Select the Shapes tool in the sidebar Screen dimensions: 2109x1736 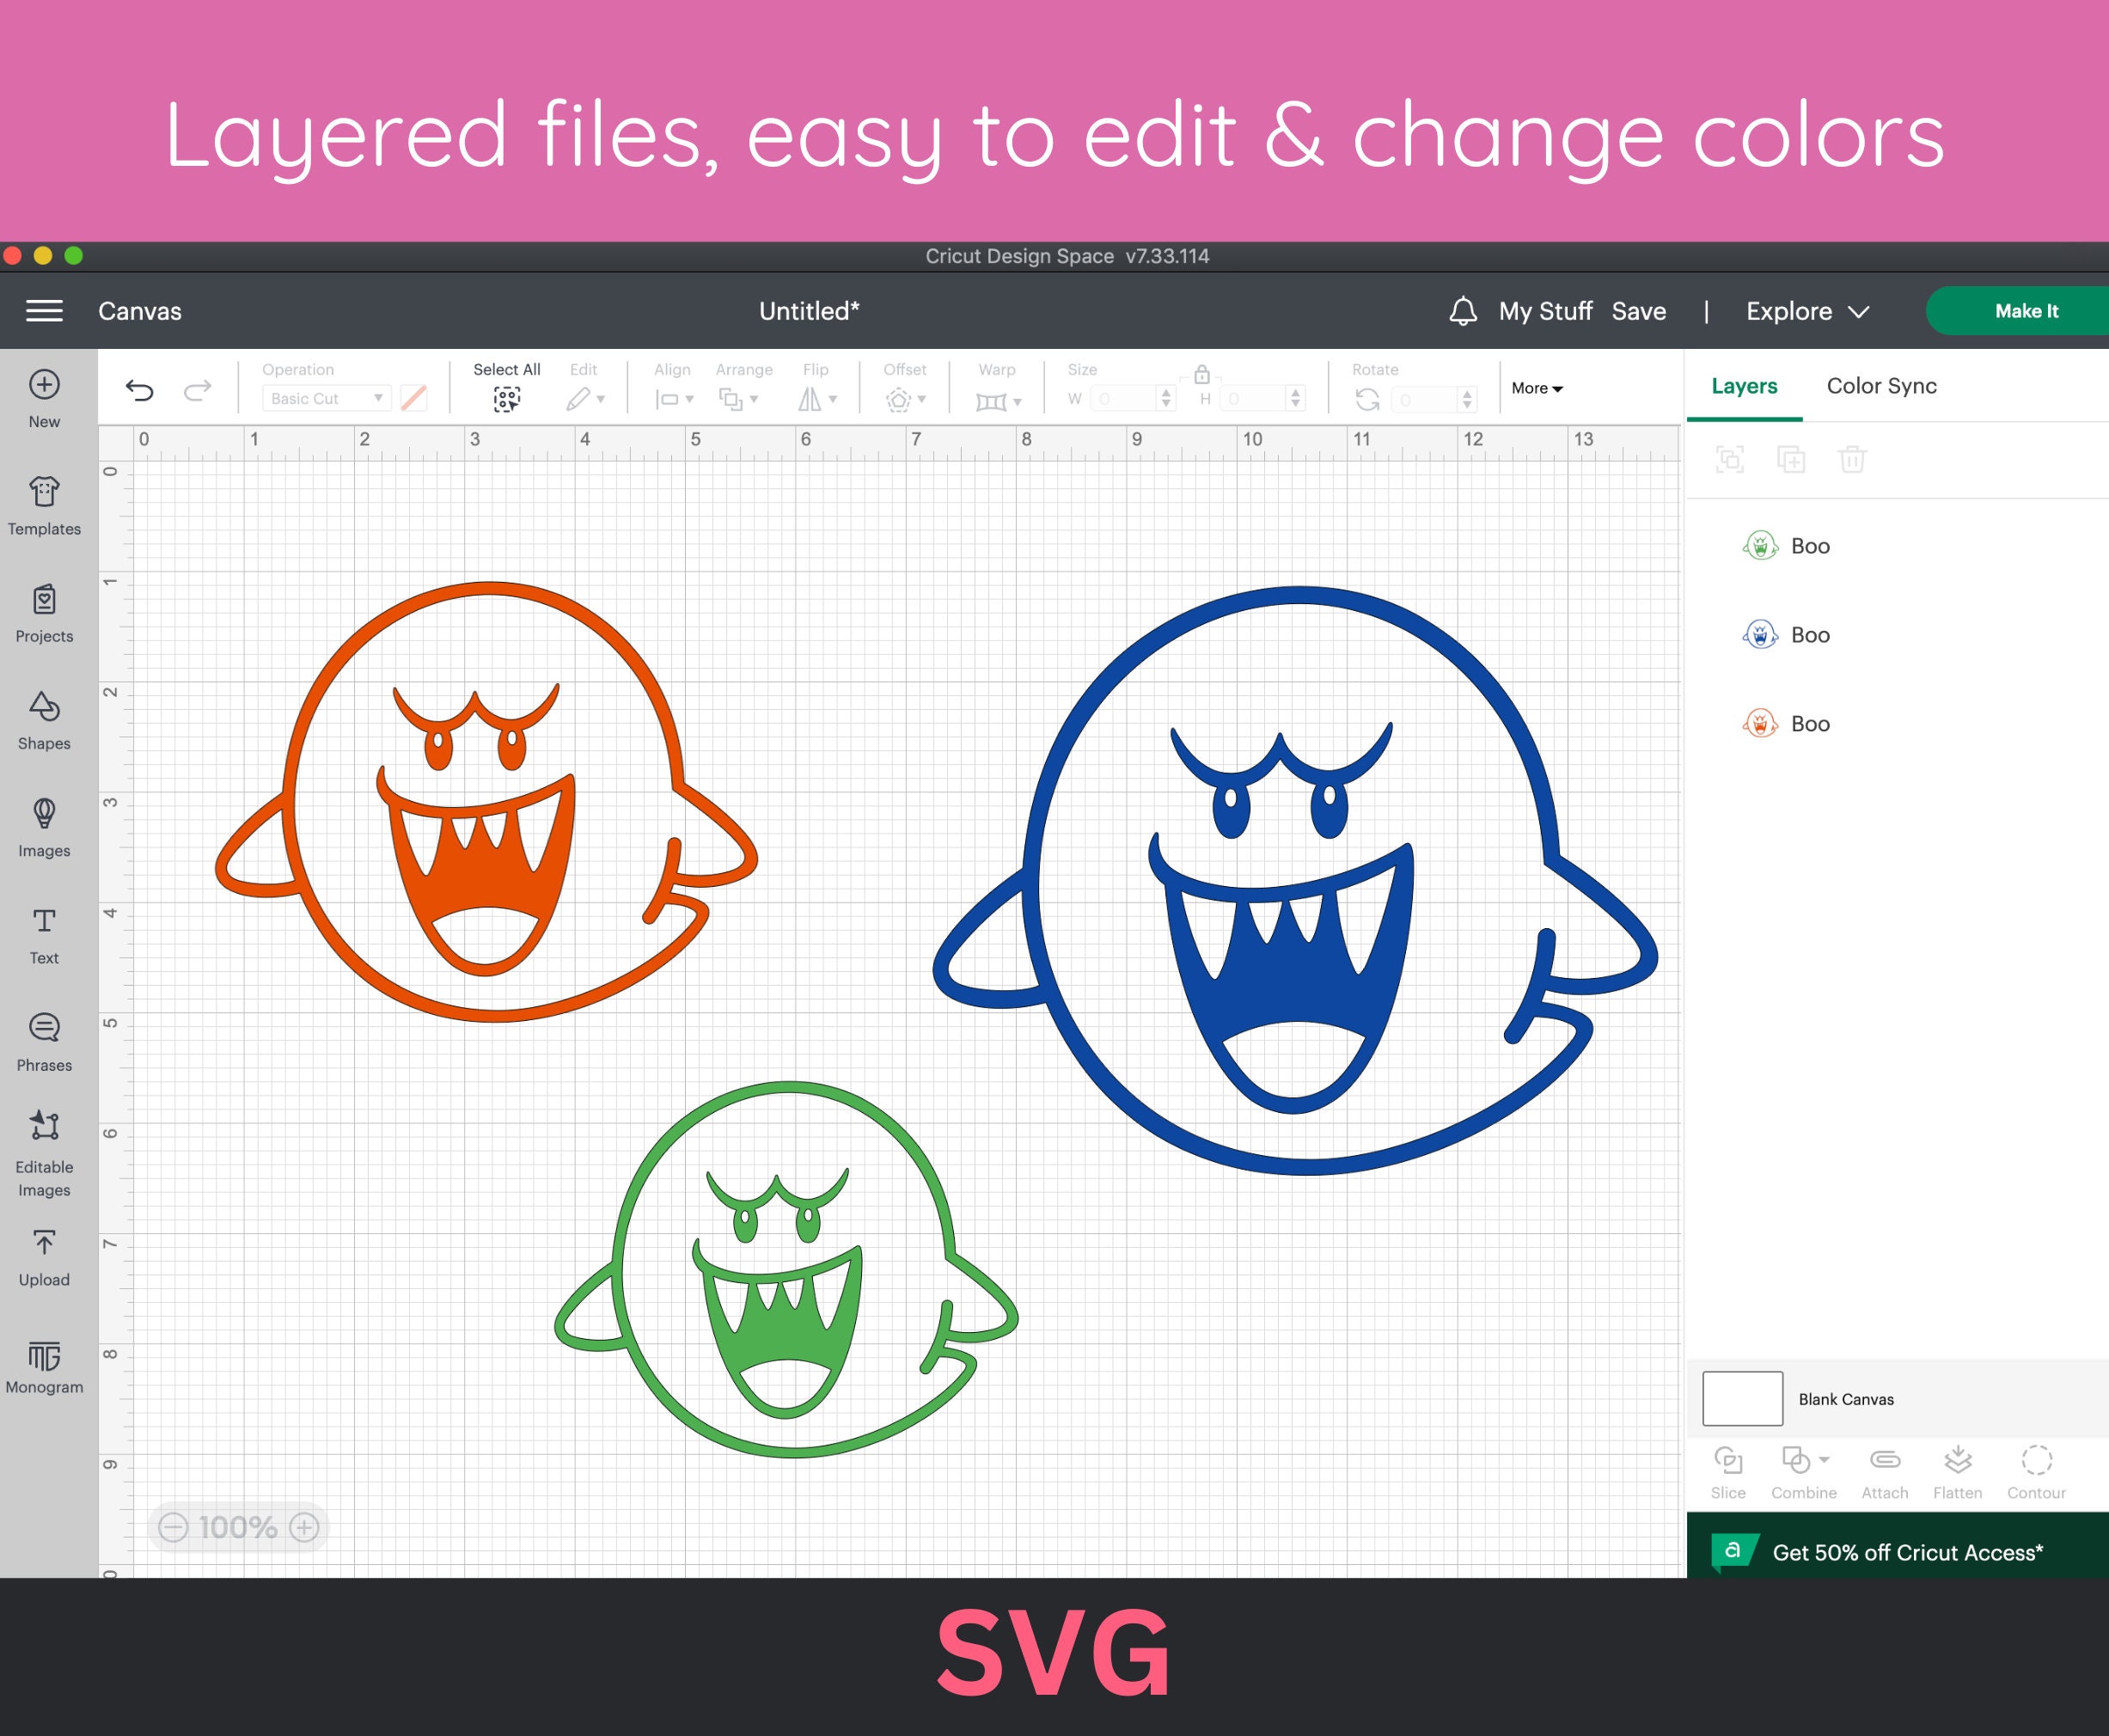[x=44, y=722]
